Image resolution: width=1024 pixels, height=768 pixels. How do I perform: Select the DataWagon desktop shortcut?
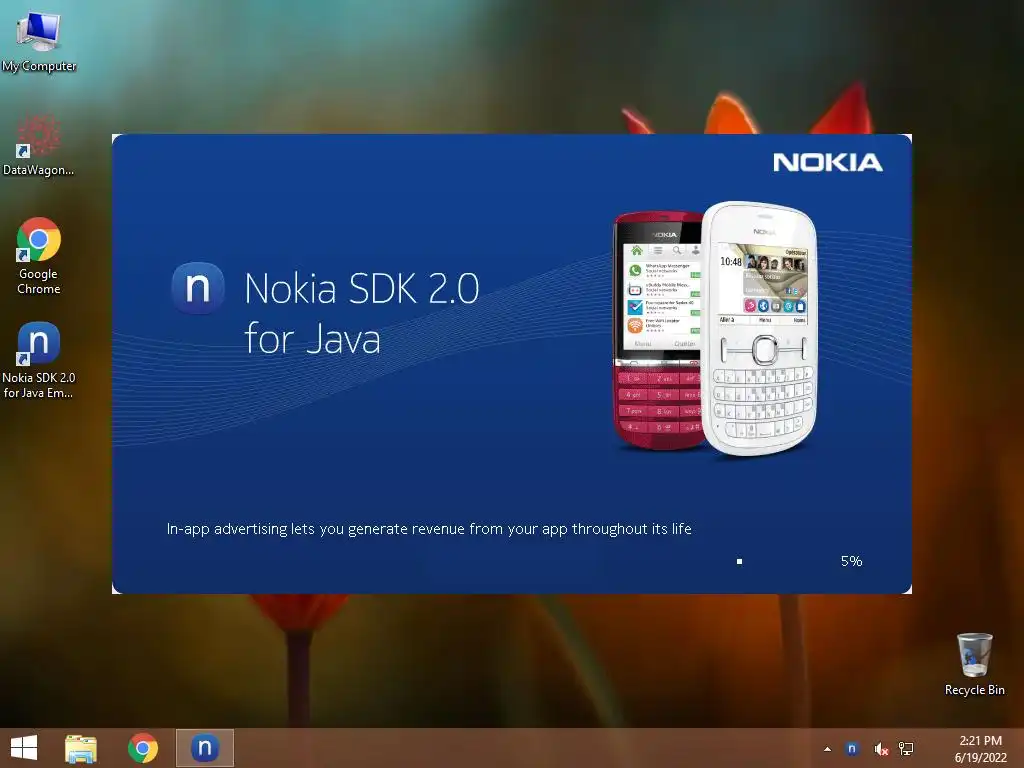[x=39, y=145]
